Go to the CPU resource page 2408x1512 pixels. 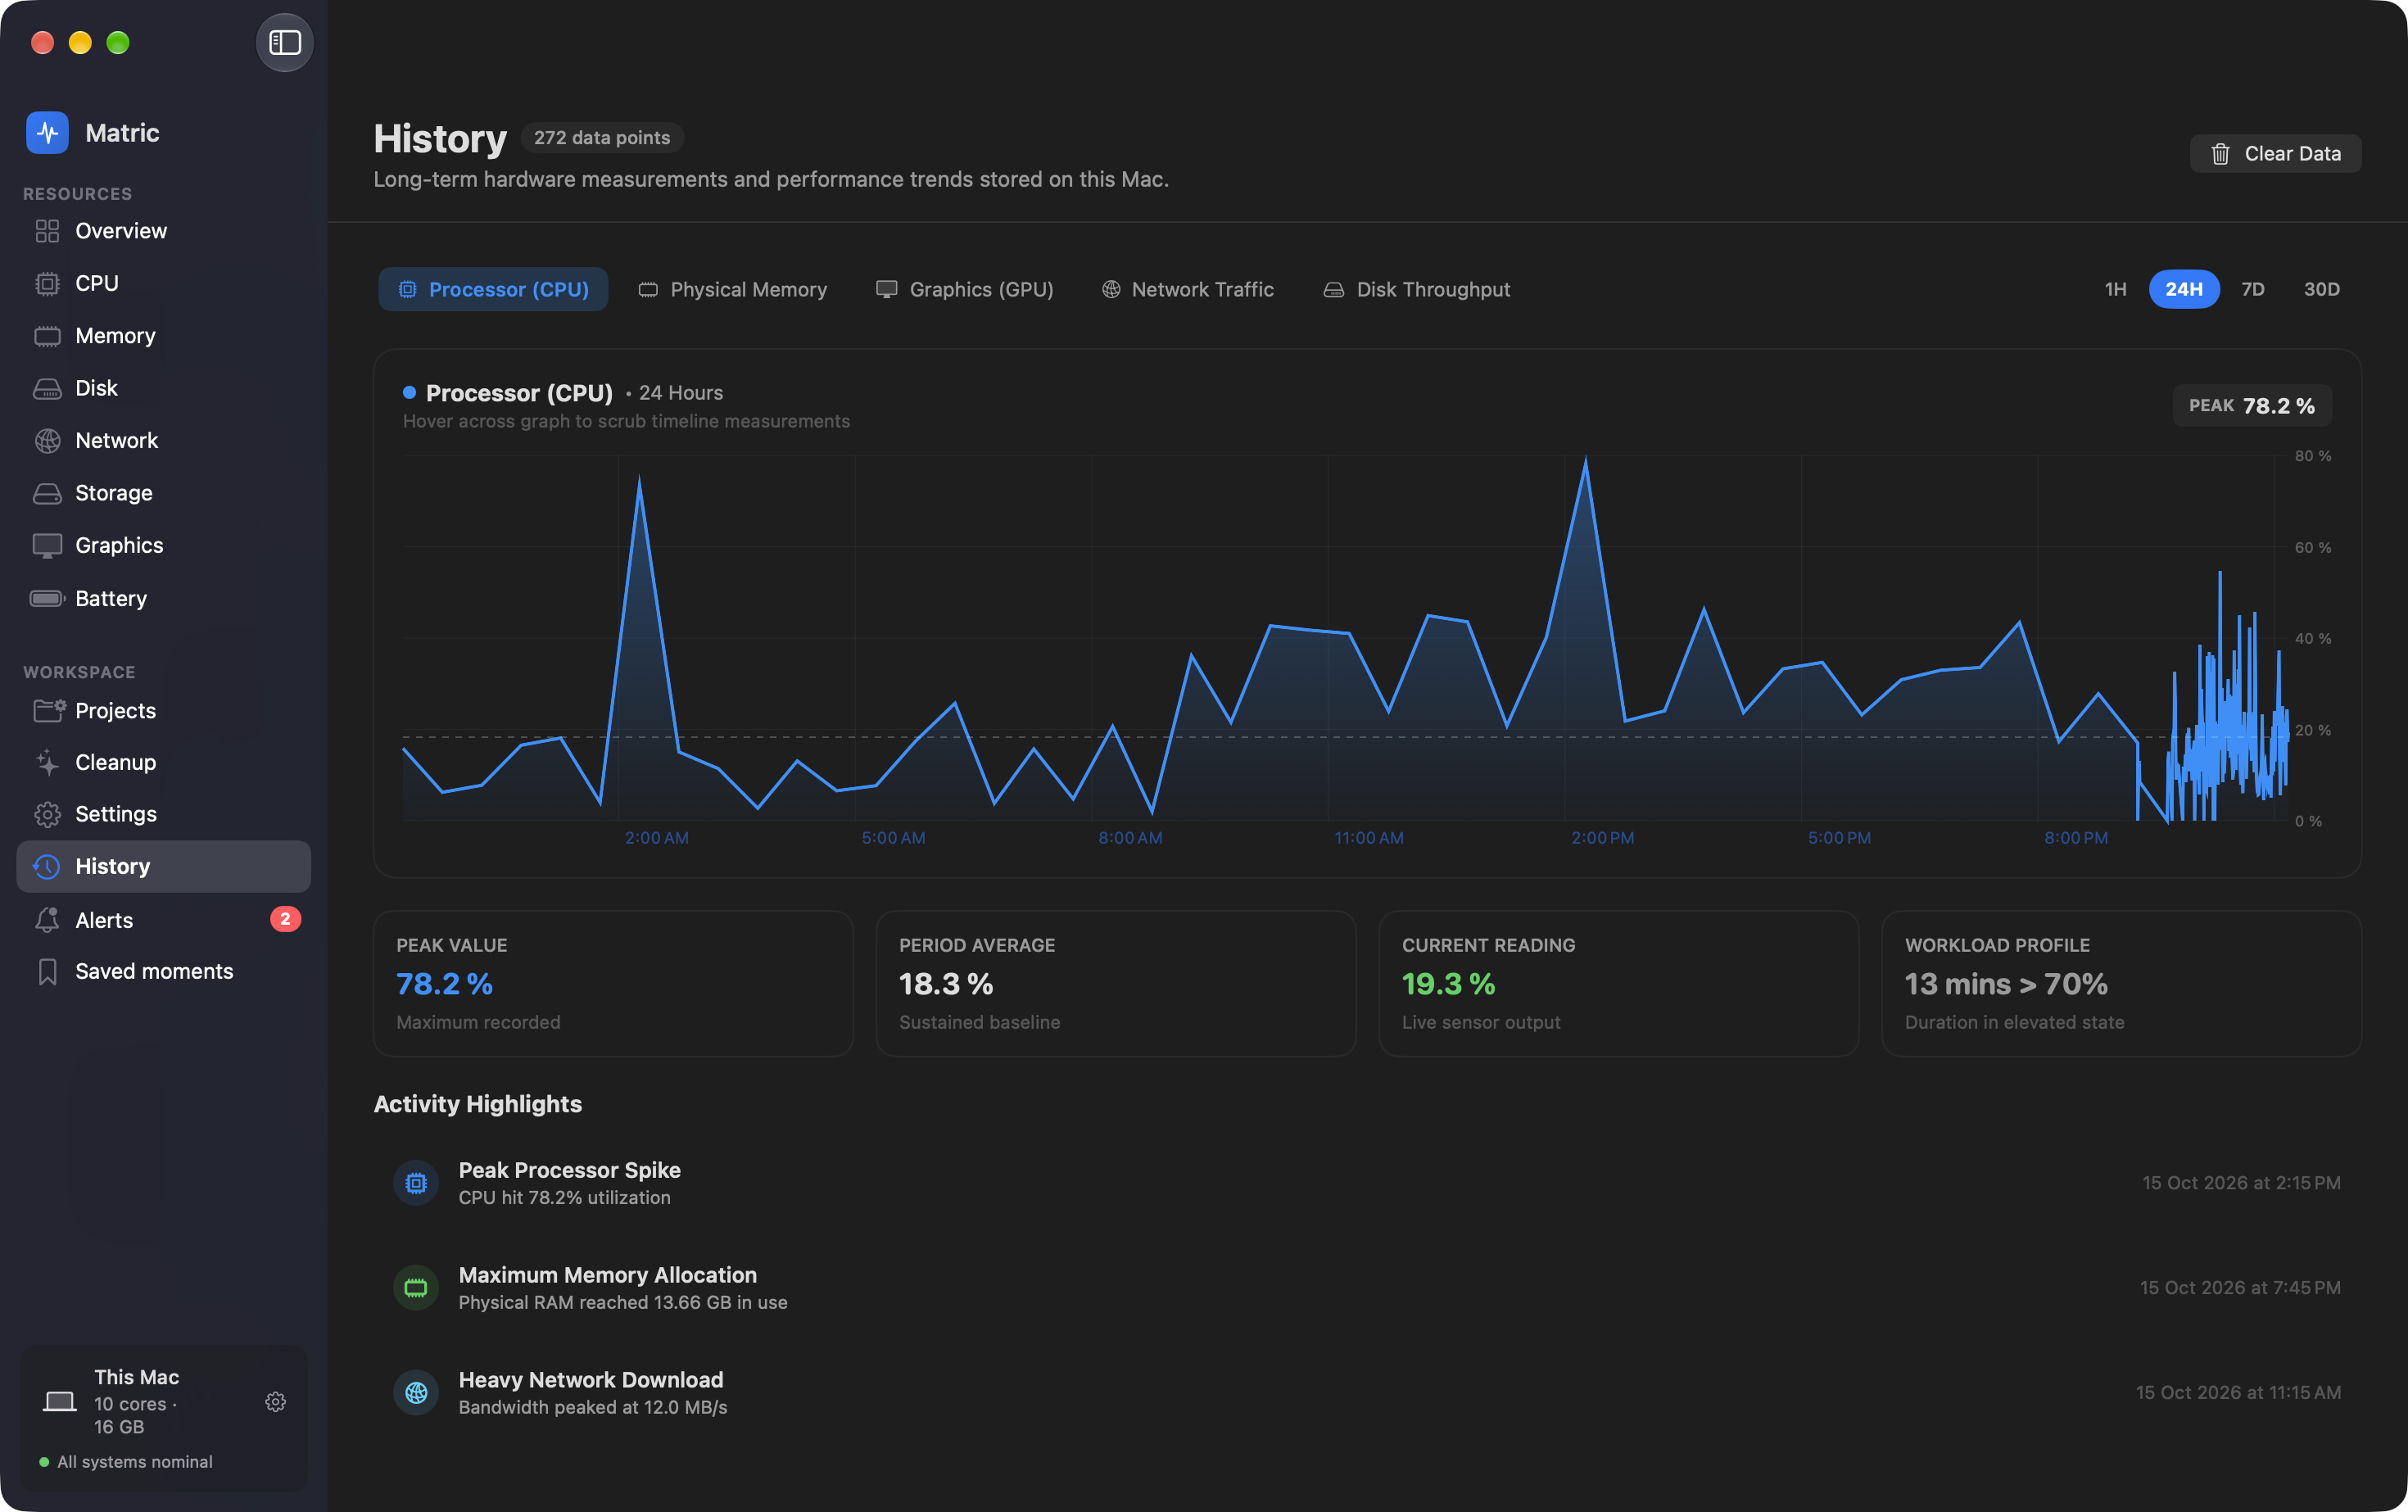point(164,283)
